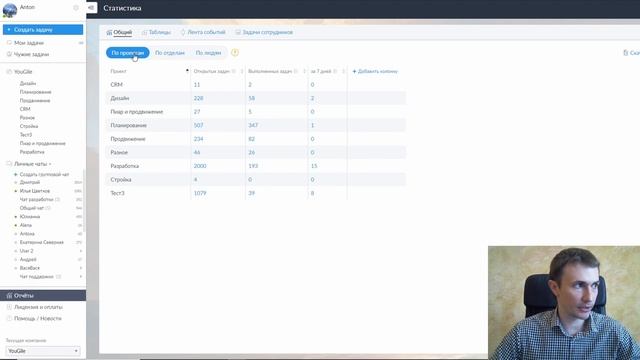
Task: Open chat with Илья Цветков
Action: [35, 191]
